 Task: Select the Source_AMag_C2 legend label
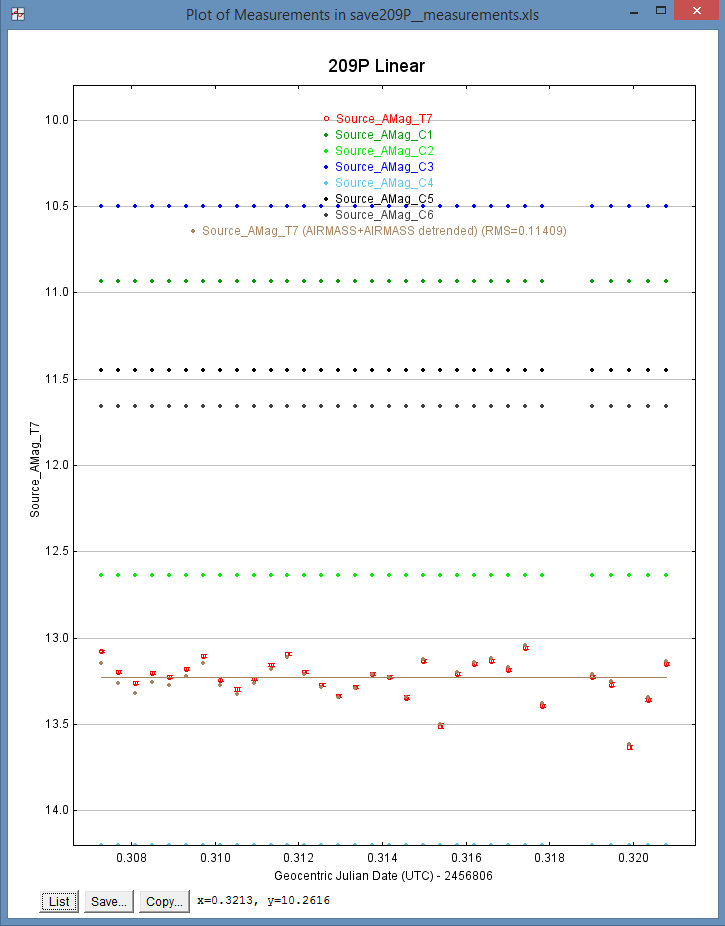click(384, 151)
